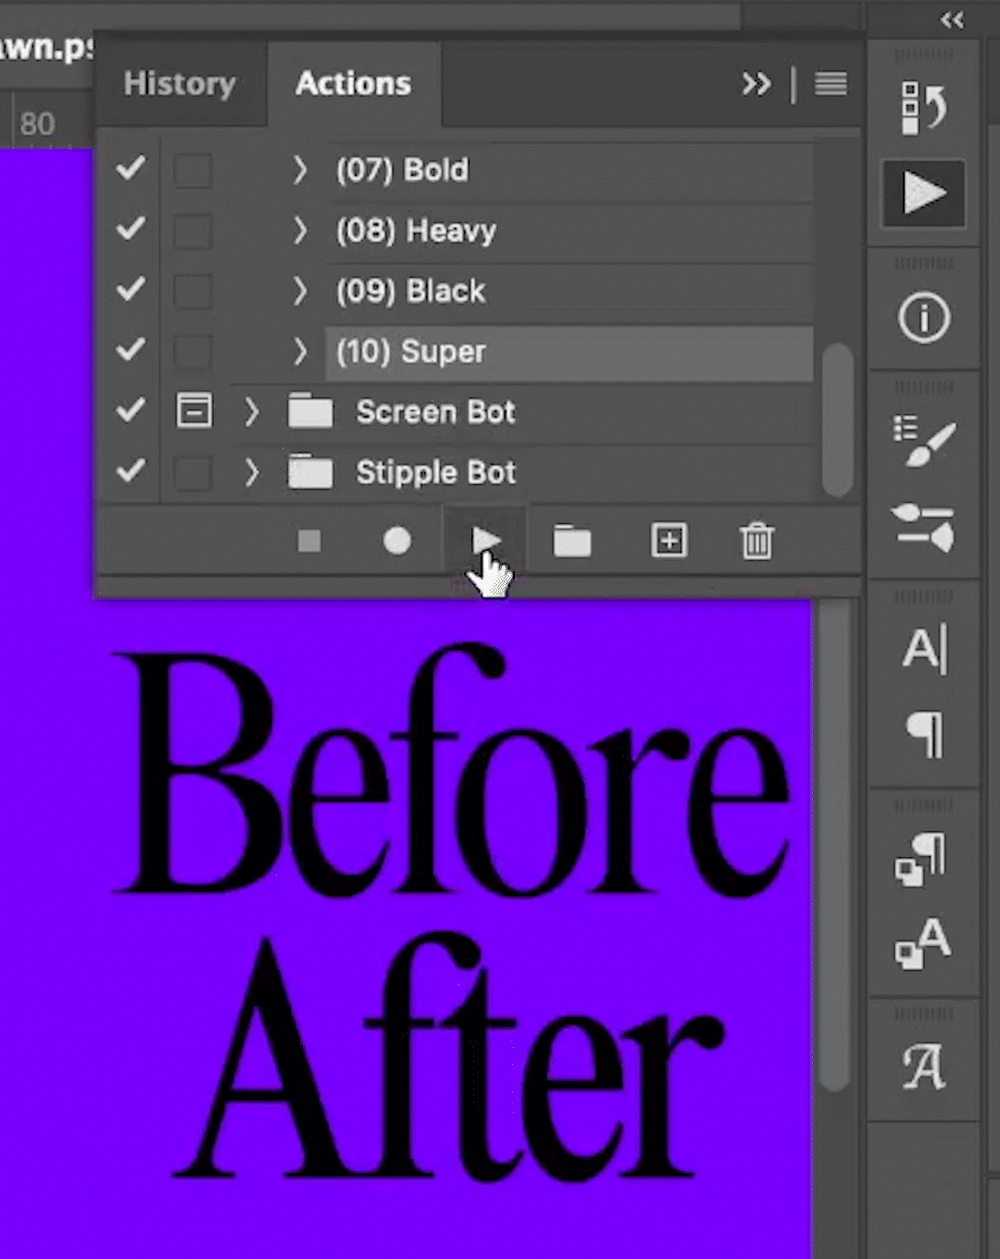Open the Glyphs panel icon
The width and height of the screenshot is (1000, 1259).
(x=923, y=1068)
